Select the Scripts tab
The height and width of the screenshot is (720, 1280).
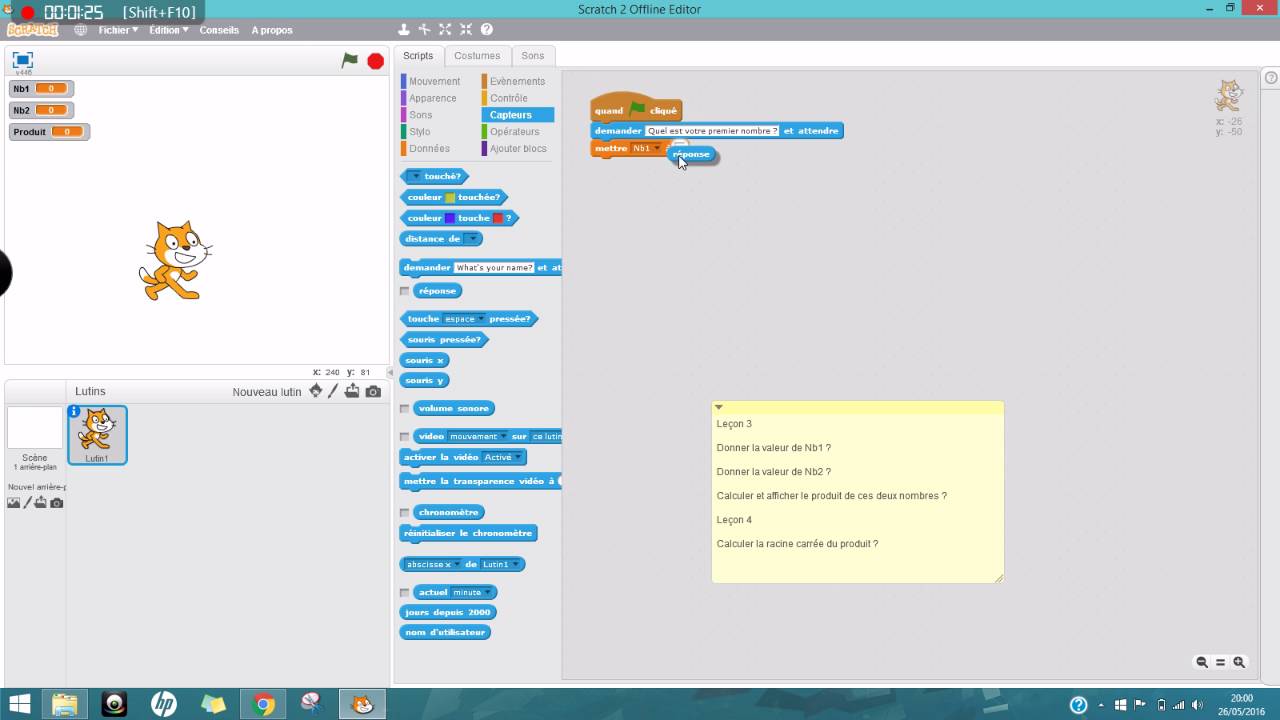tap(418, 56)
